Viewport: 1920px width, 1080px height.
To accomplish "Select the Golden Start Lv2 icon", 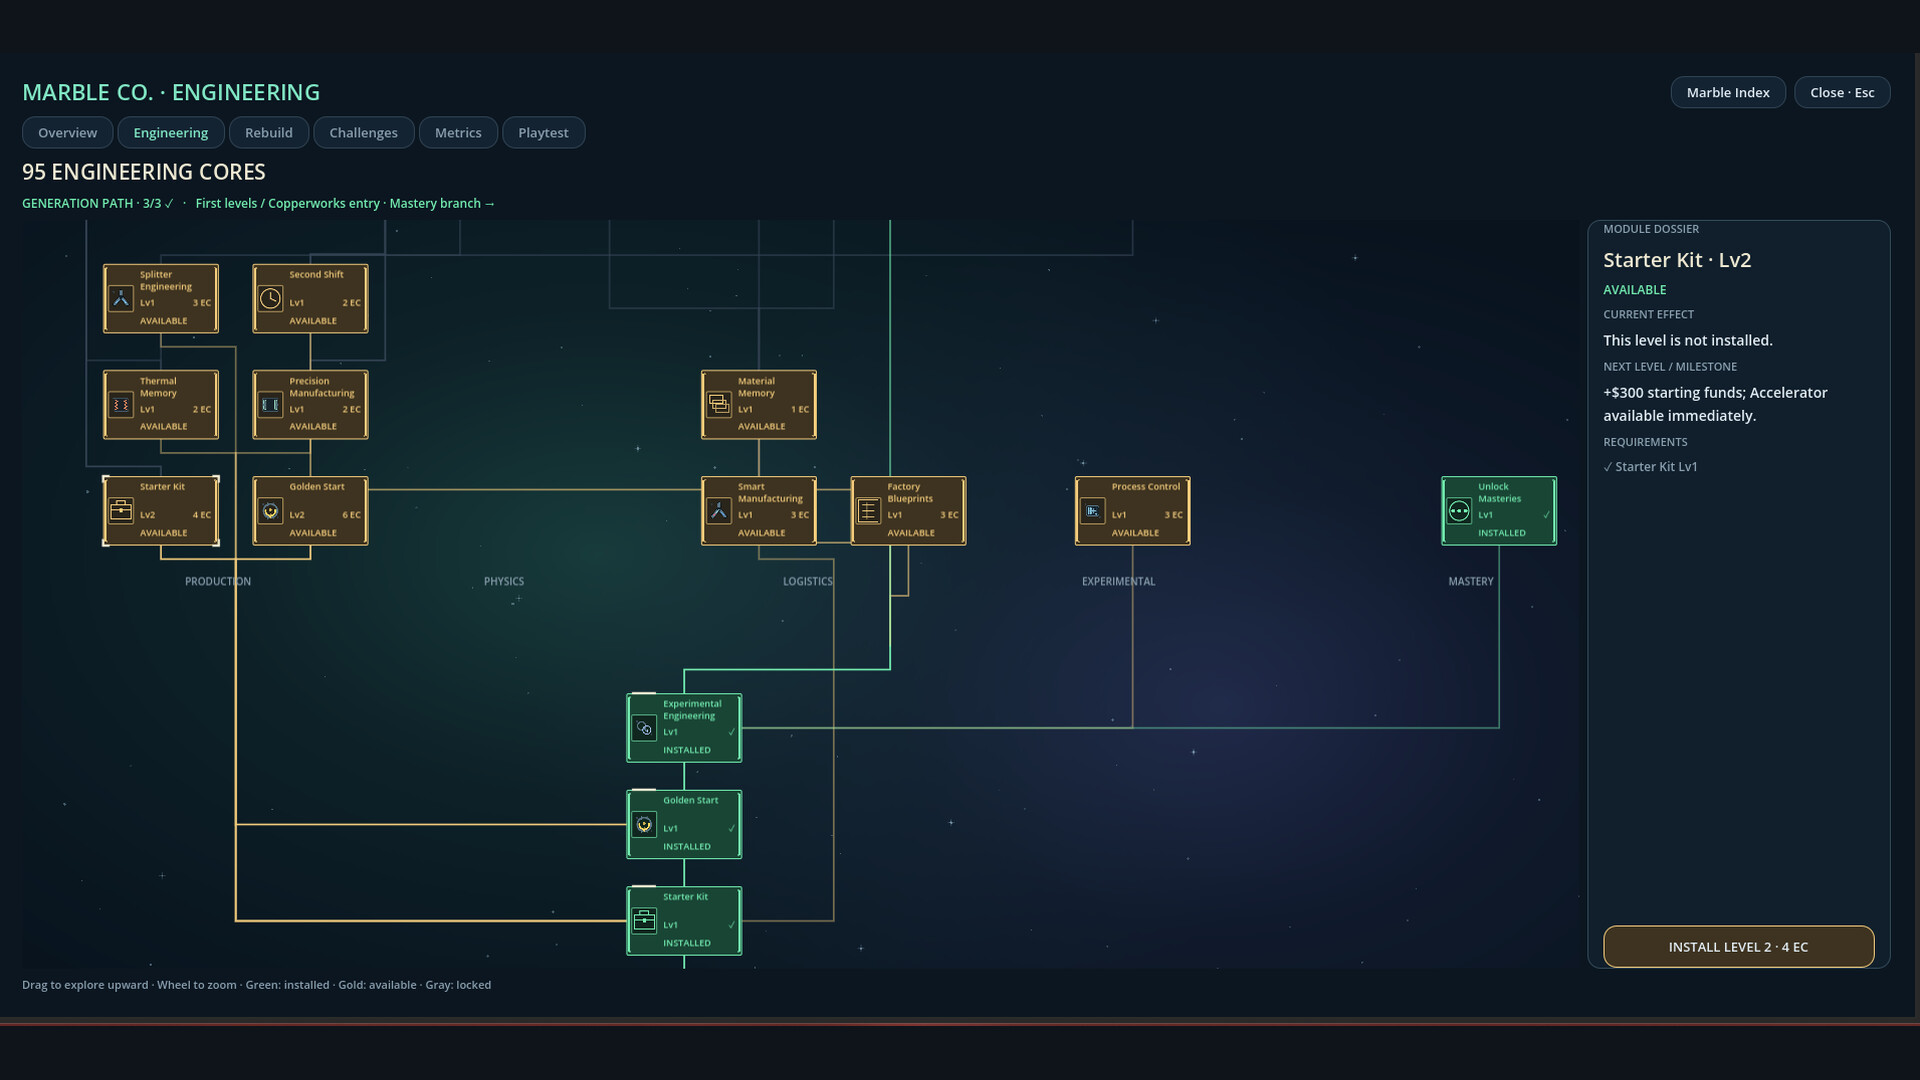I will click(270, 511).
